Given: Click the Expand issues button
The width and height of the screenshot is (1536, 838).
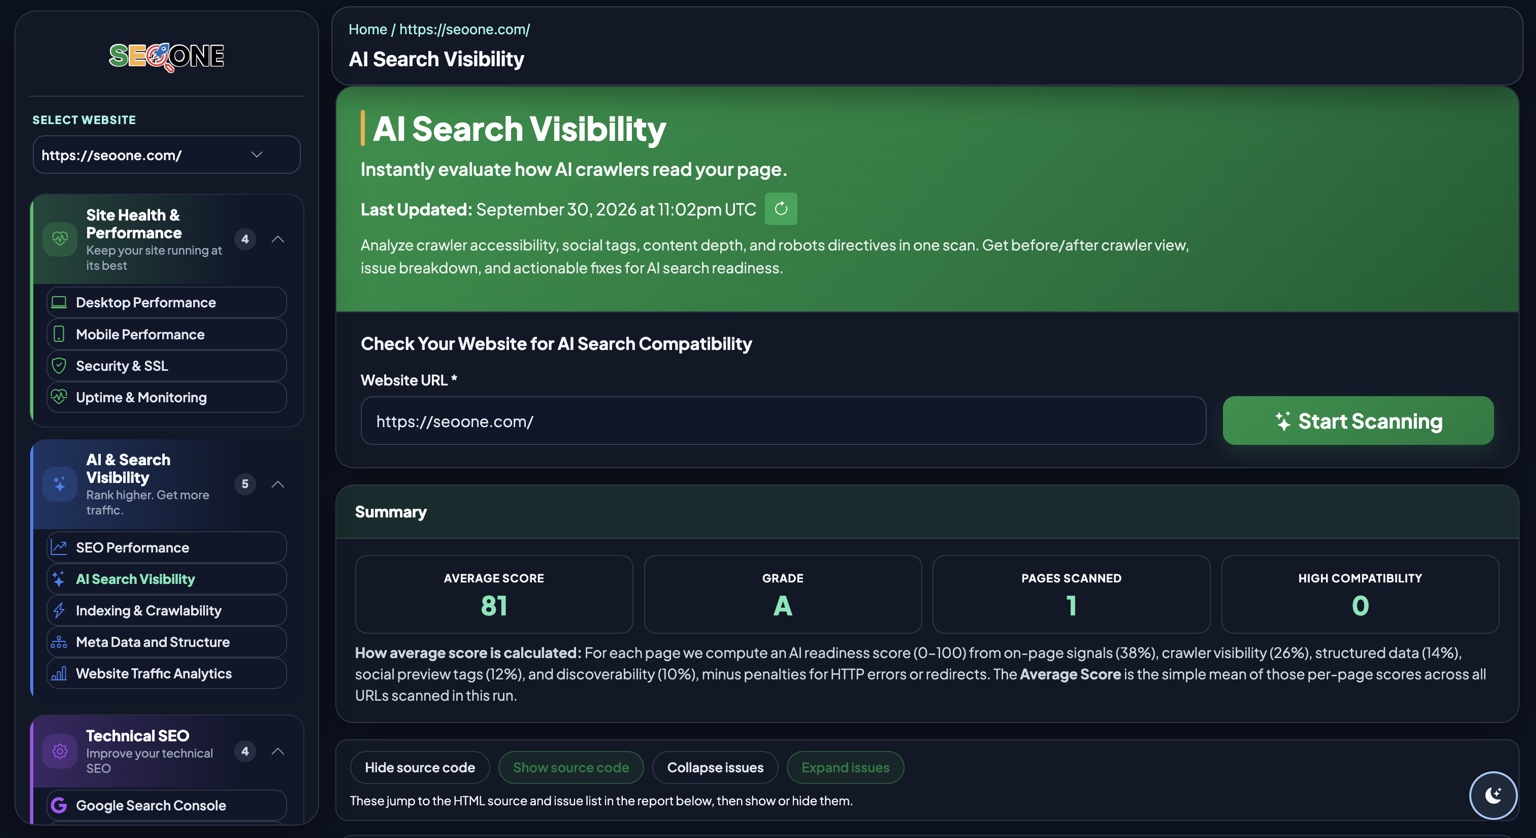Looking at the screenshot, I should point(845,767).
